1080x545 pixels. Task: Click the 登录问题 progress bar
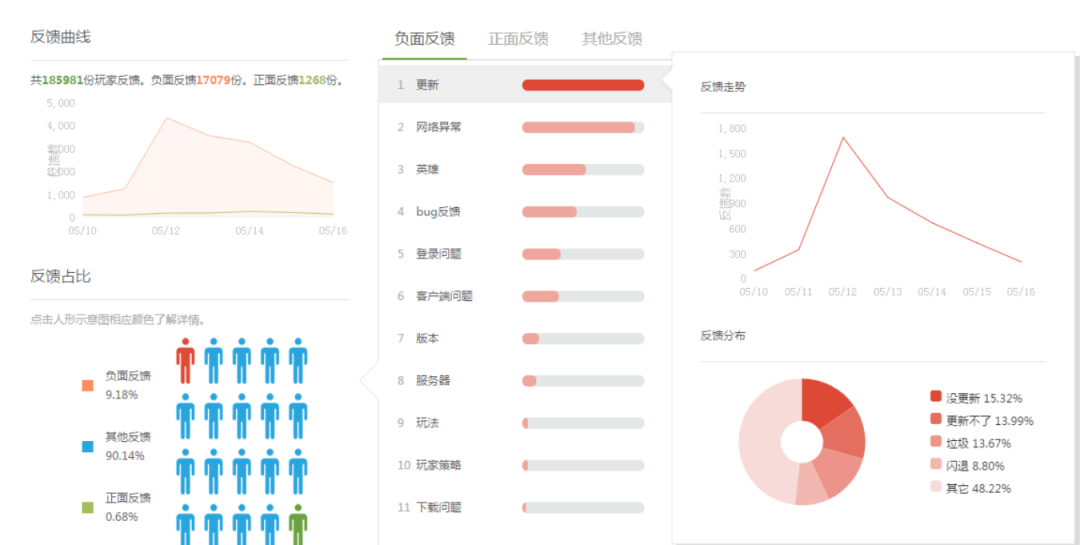tap(583, 254)
